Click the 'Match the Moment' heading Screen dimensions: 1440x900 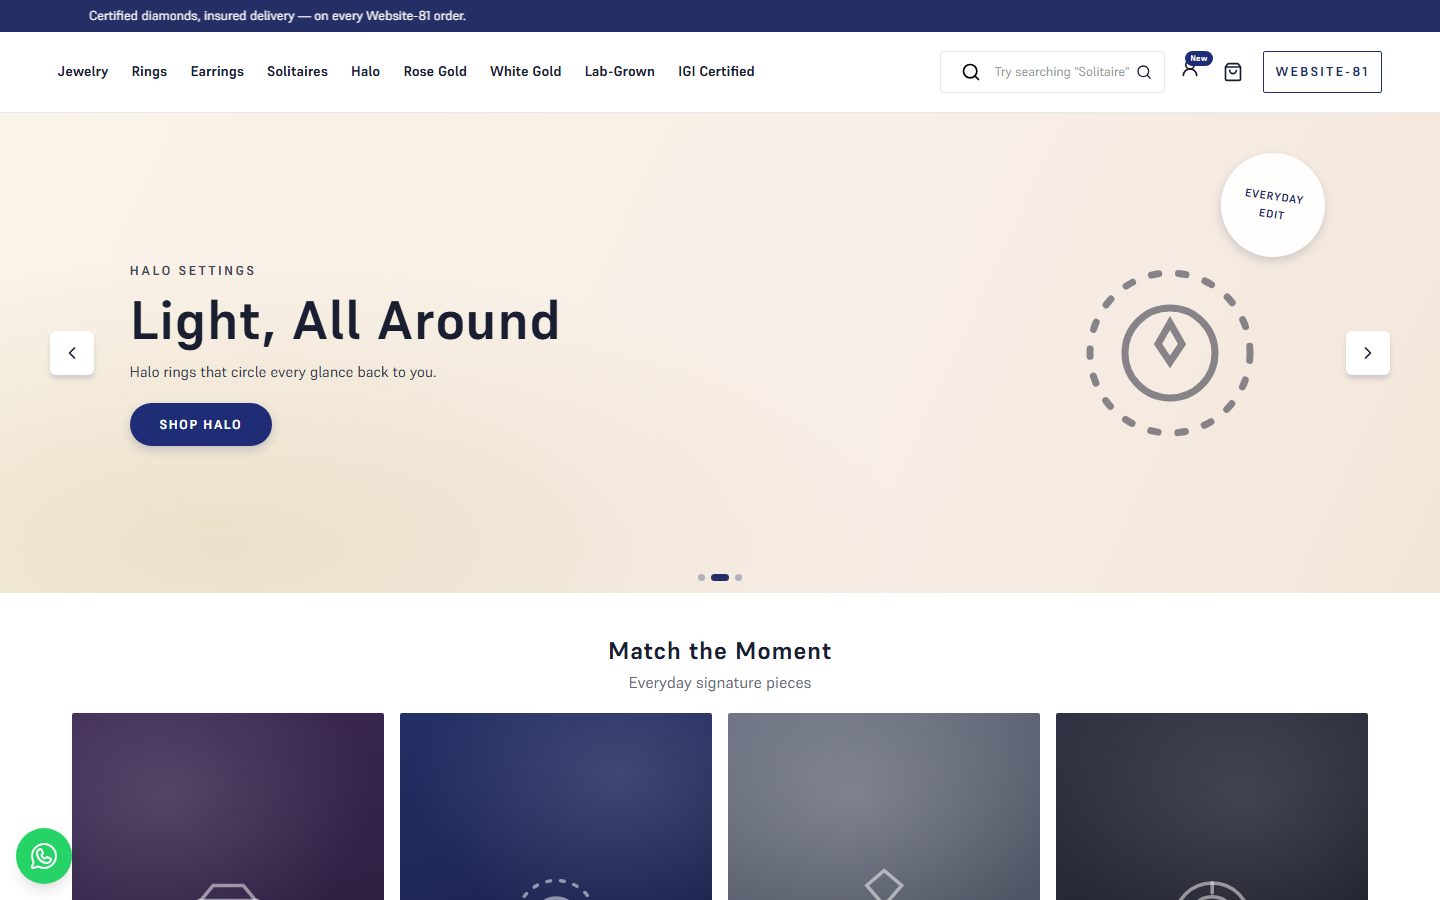(720, 651)
